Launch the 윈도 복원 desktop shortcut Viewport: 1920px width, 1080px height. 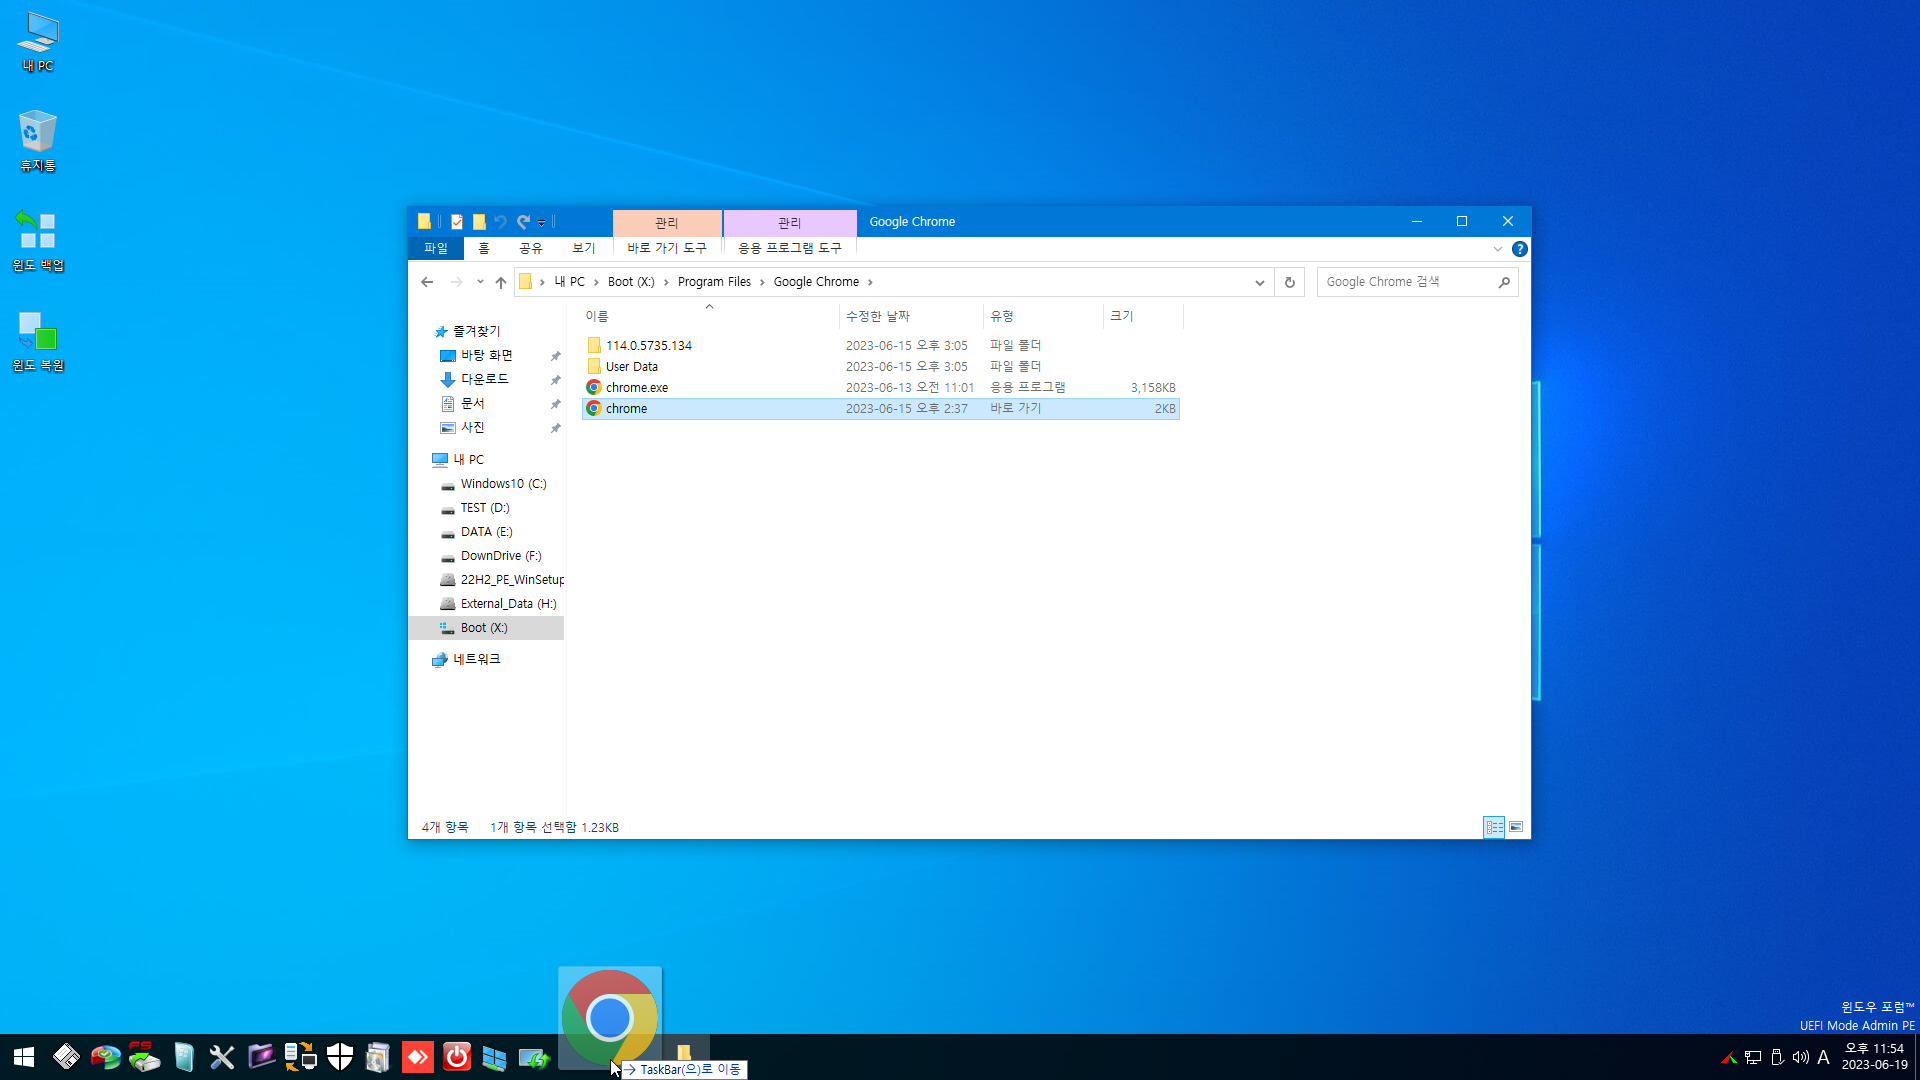coord(38,341)
